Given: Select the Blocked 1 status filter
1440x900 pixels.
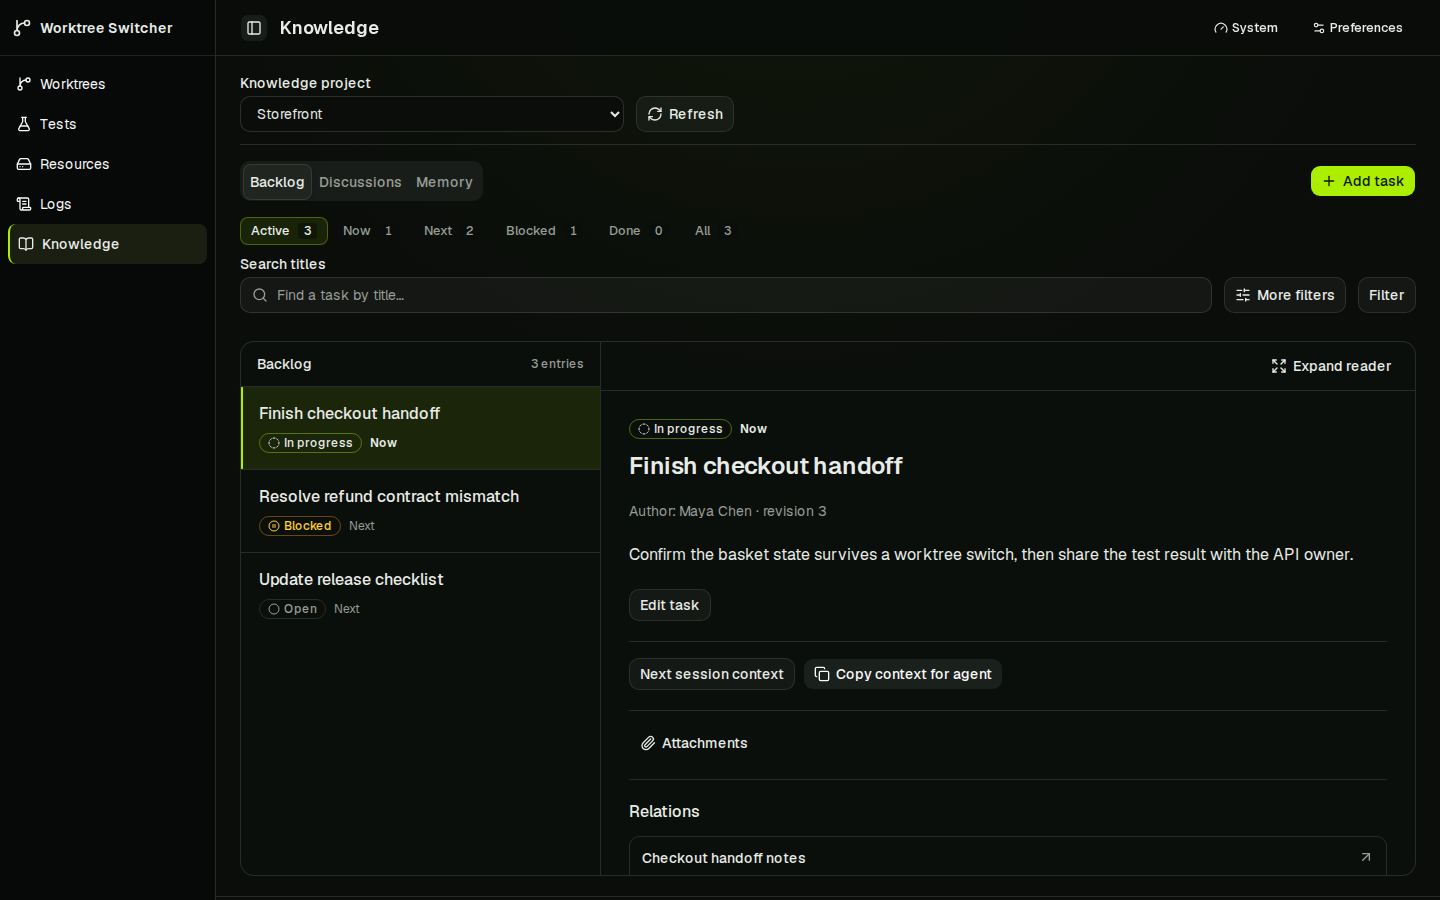Looking at the screenshot, I should coord(542,231).
